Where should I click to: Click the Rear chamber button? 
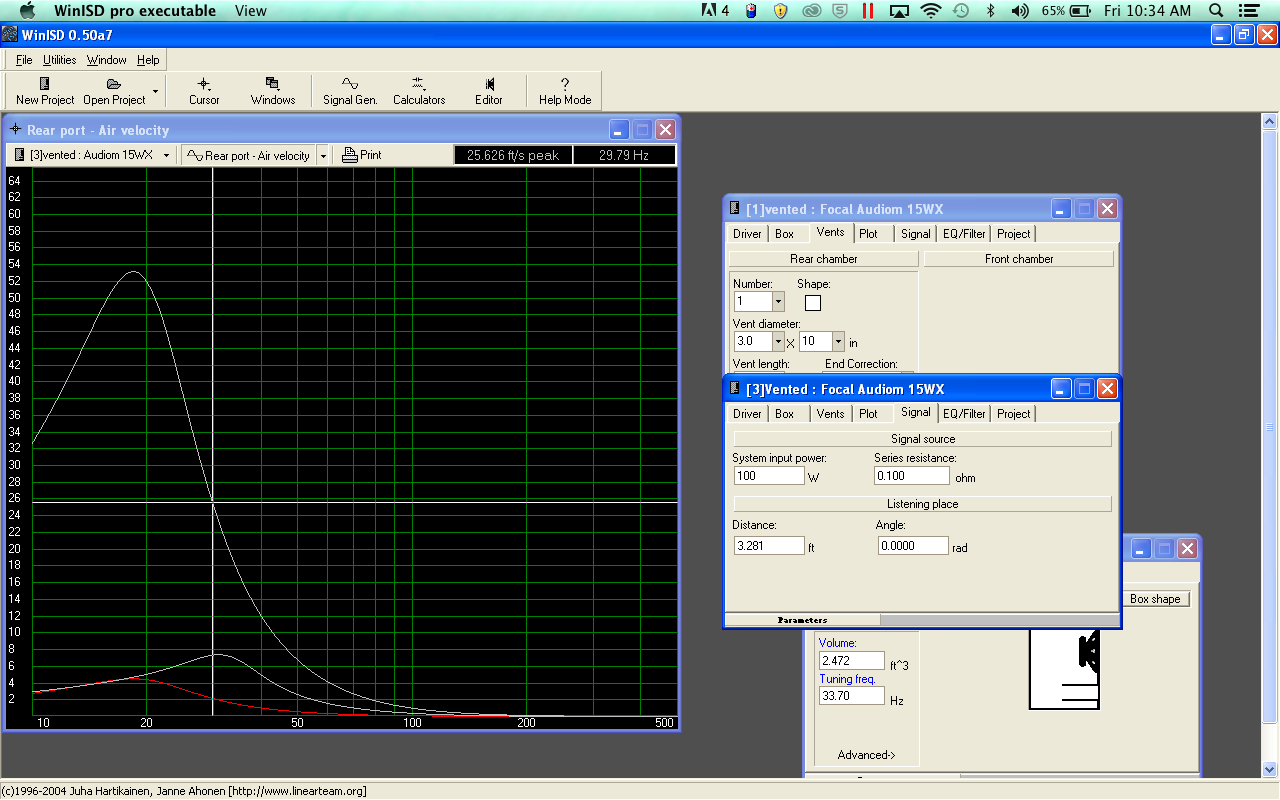click(823, 259)
